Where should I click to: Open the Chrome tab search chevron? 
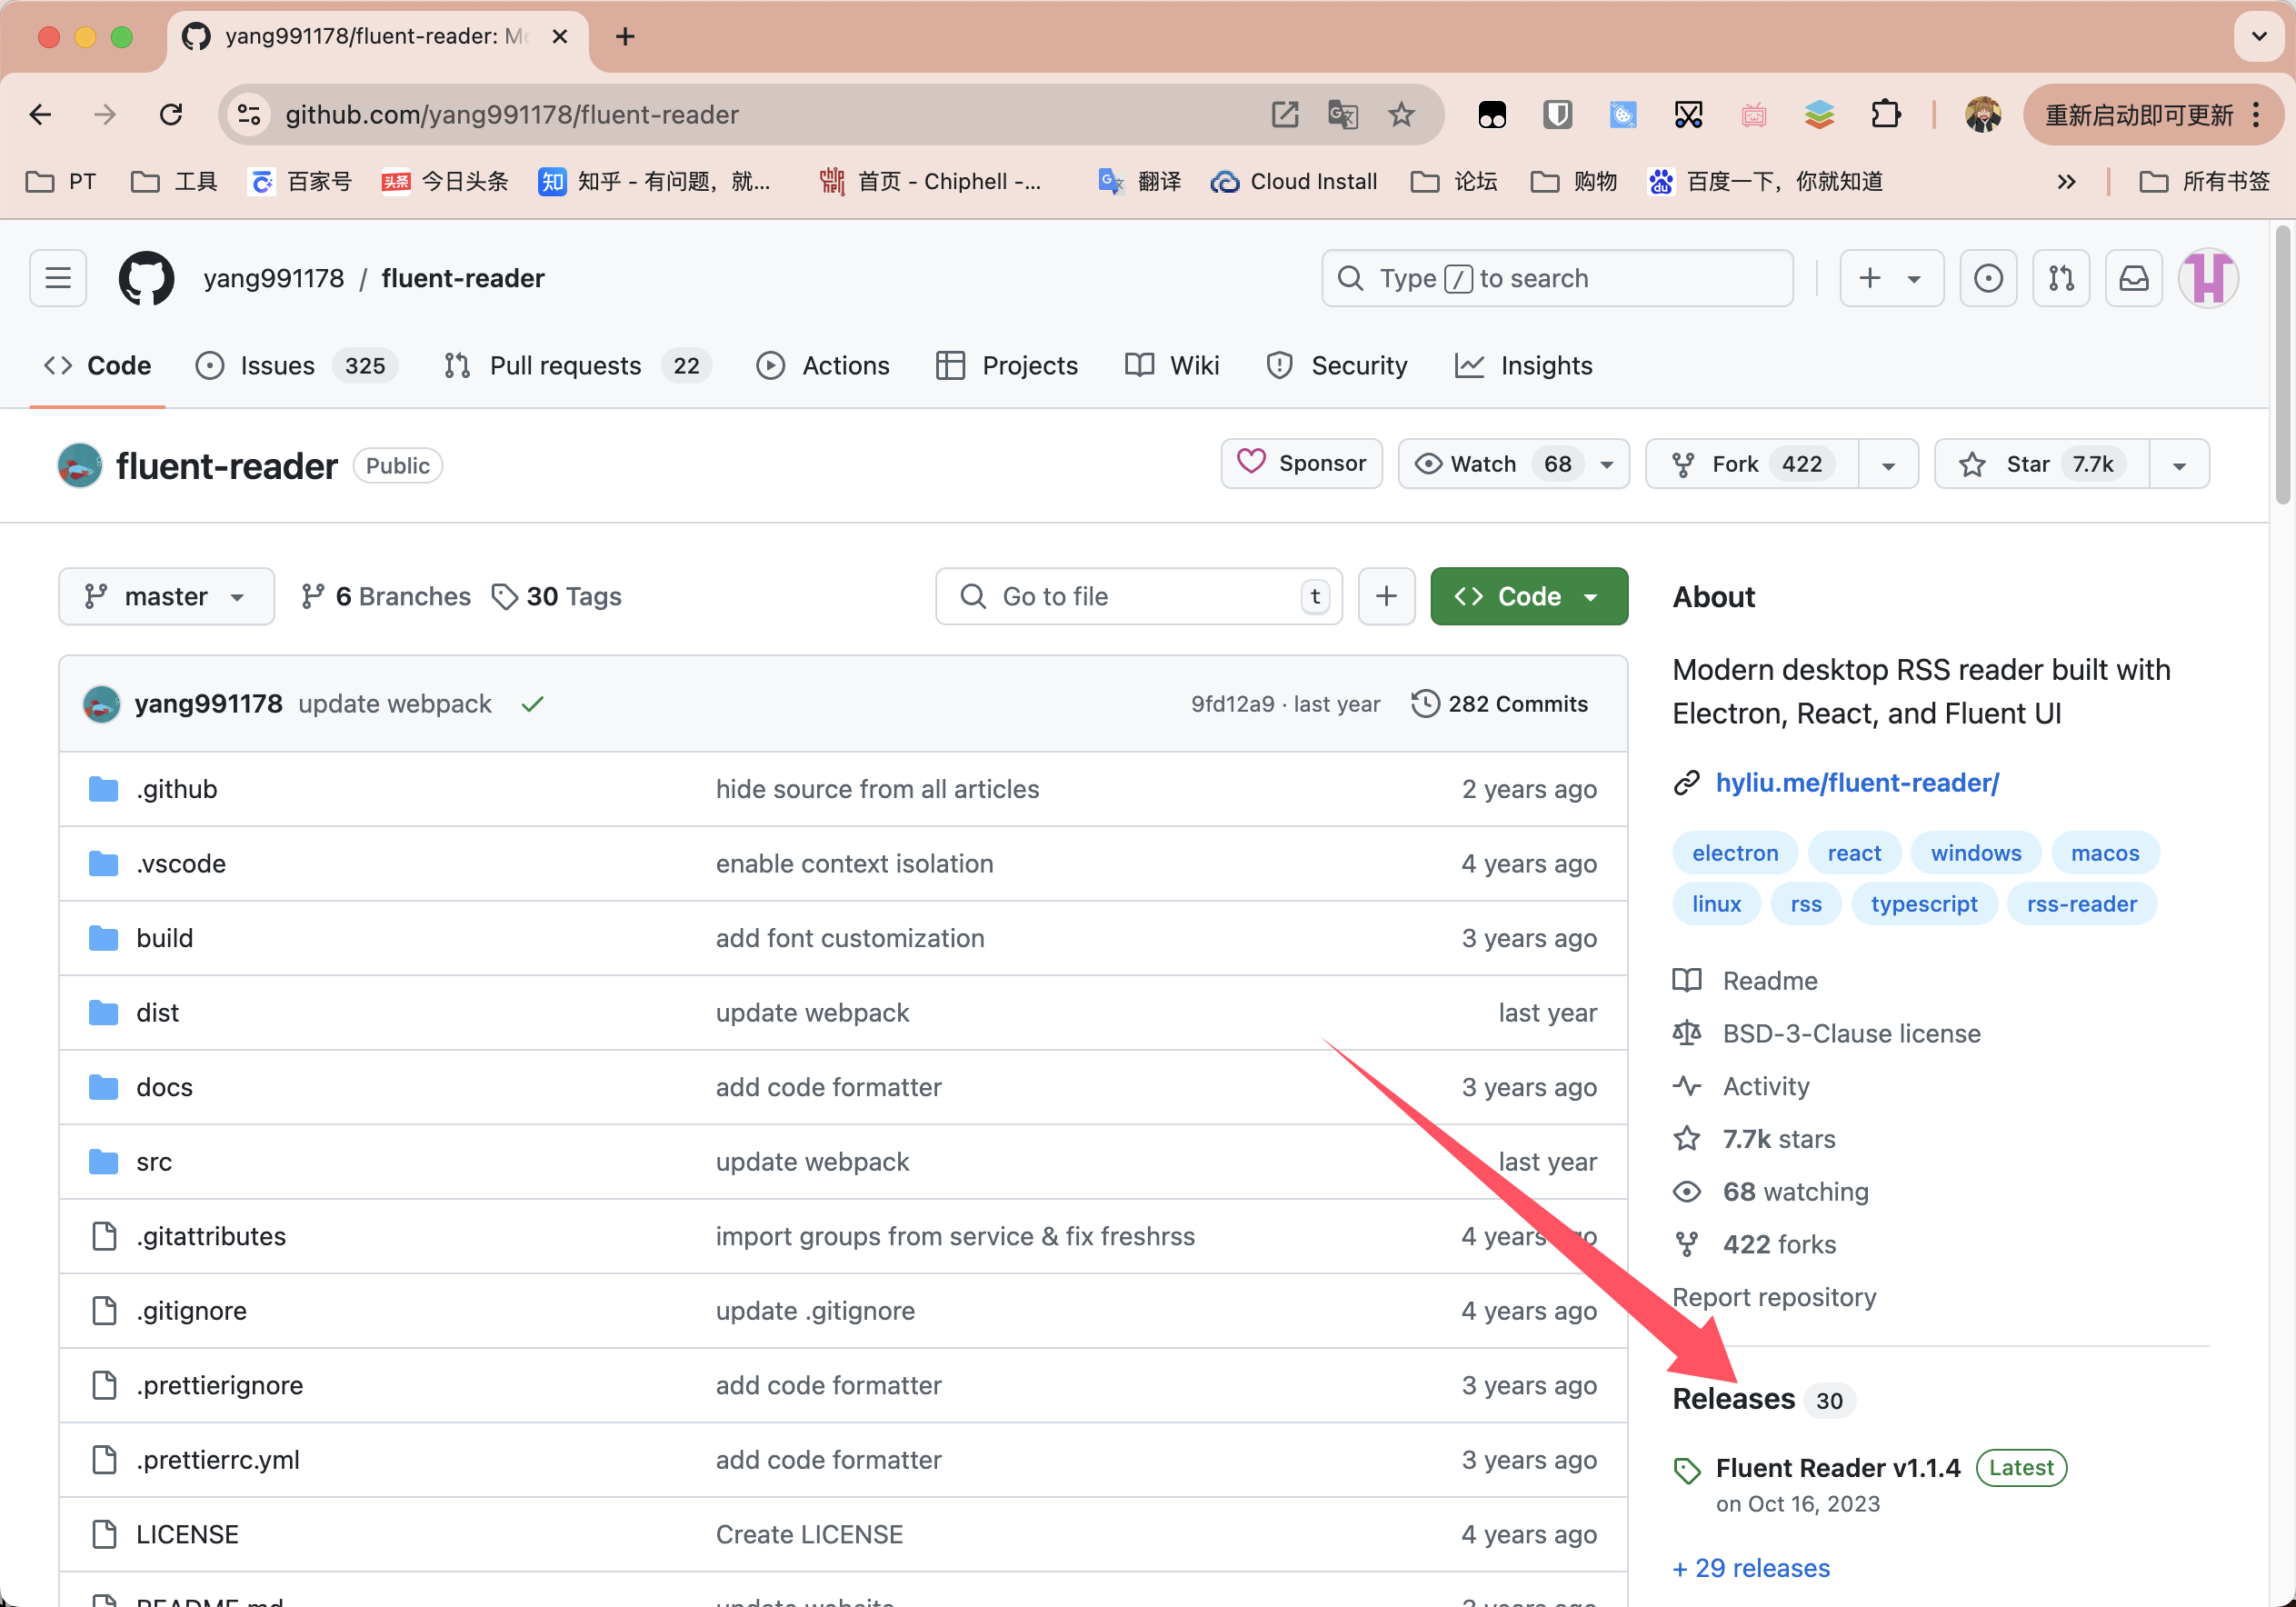(x=2259, y=37)
